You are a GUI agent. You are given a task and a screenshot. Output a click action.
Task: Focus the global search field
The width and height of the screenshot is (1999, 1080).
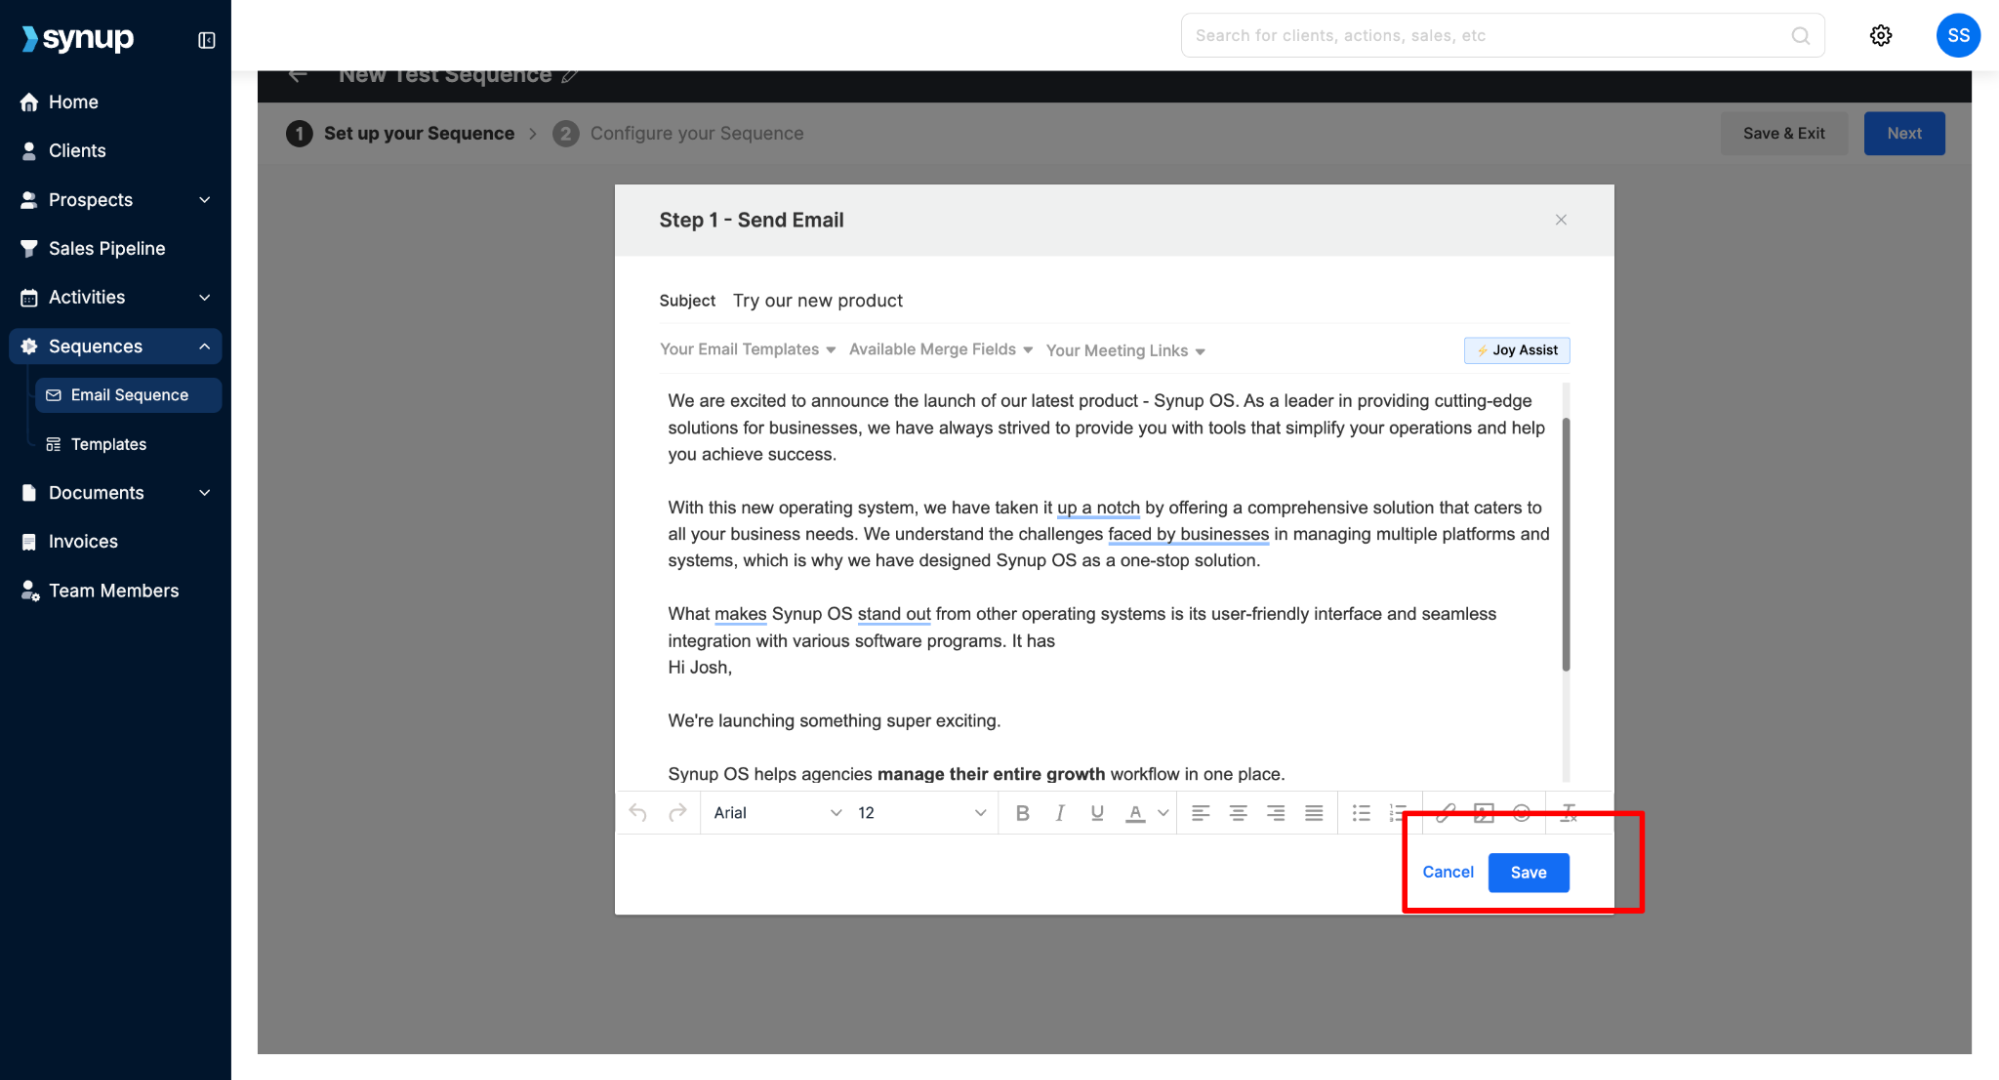pyautogui.click(x=1502, y=35)
